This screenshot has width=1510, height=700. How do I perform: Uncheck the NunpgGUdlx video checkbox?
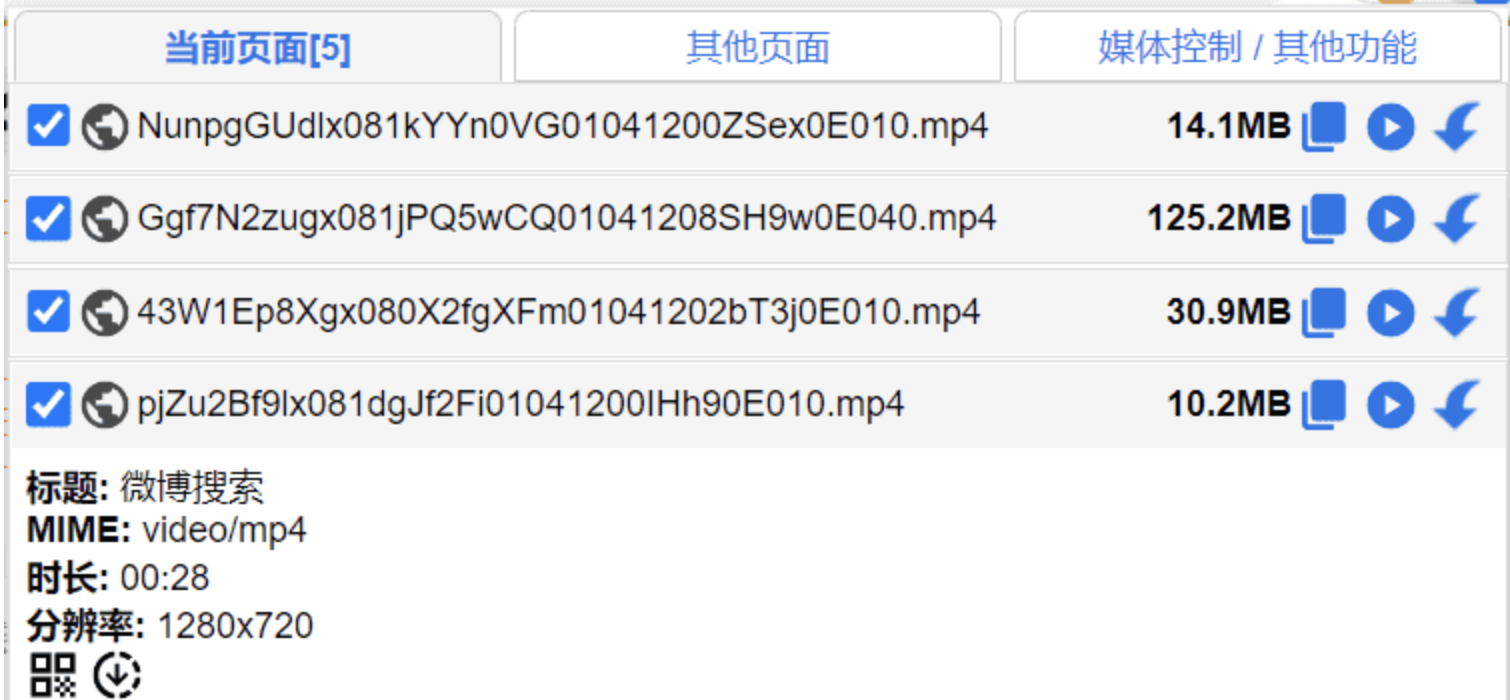point(48,126)
